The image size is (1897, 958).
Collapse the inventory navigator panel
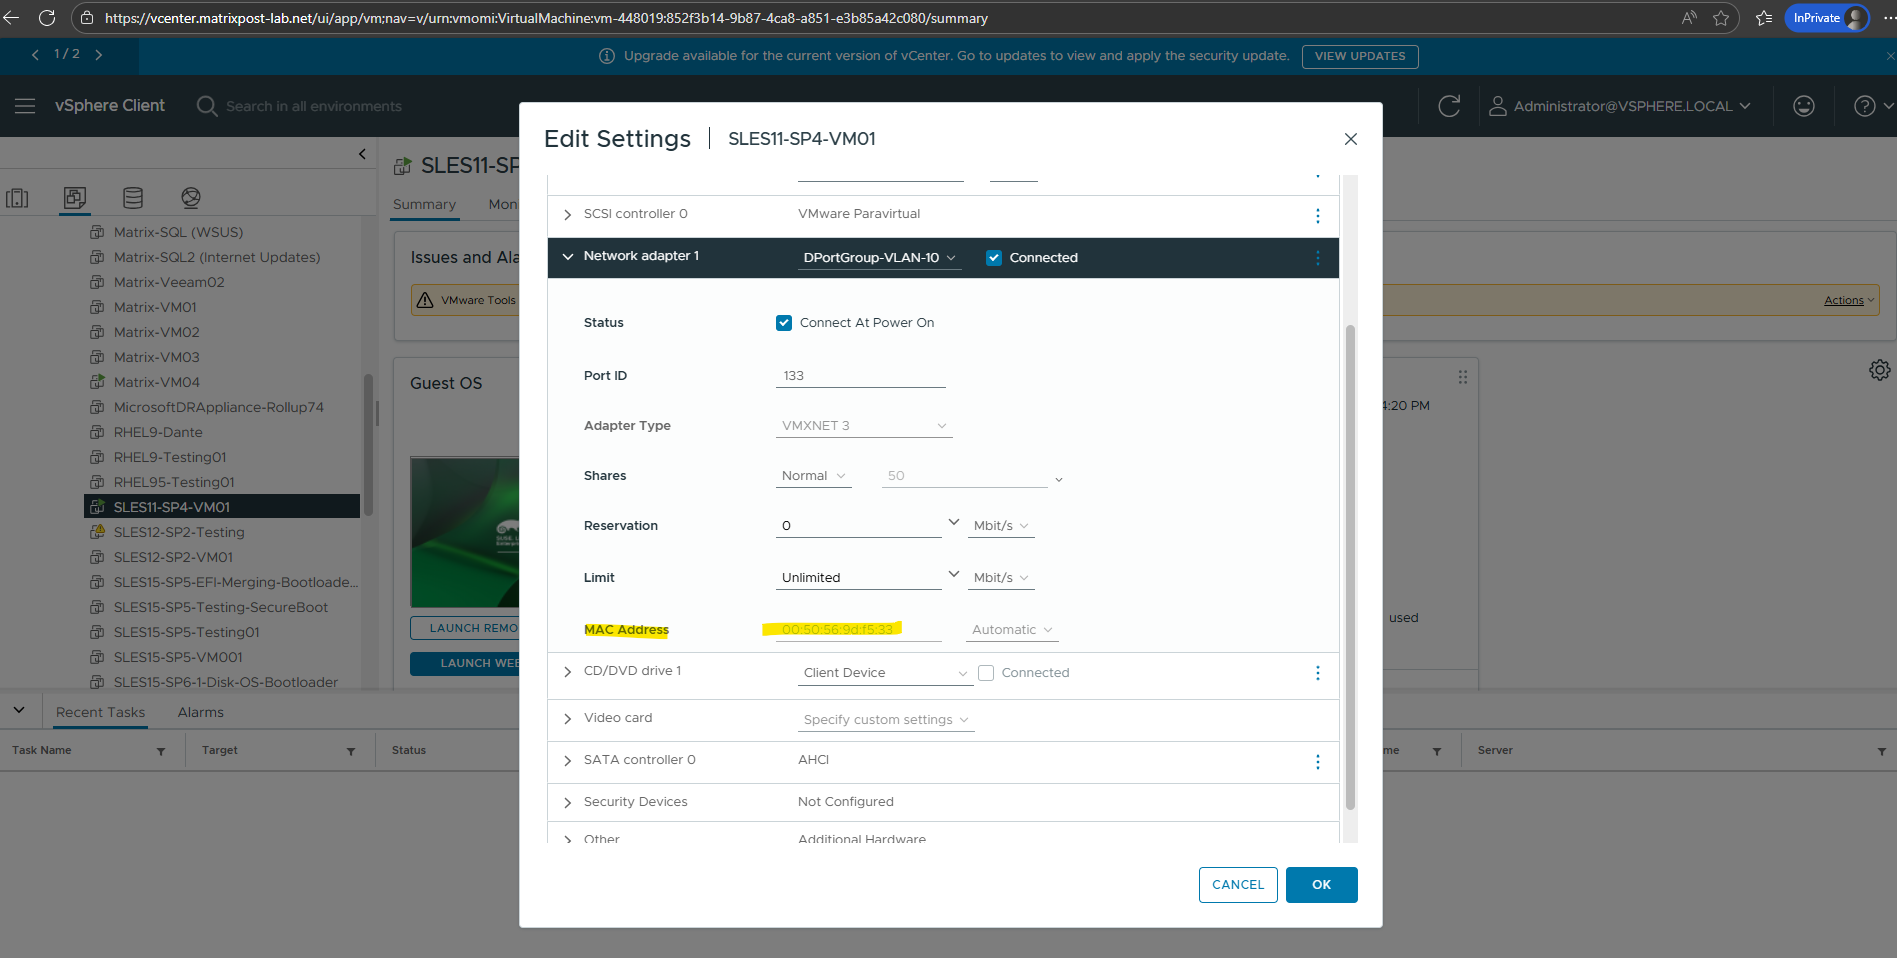tap(362, 154)
